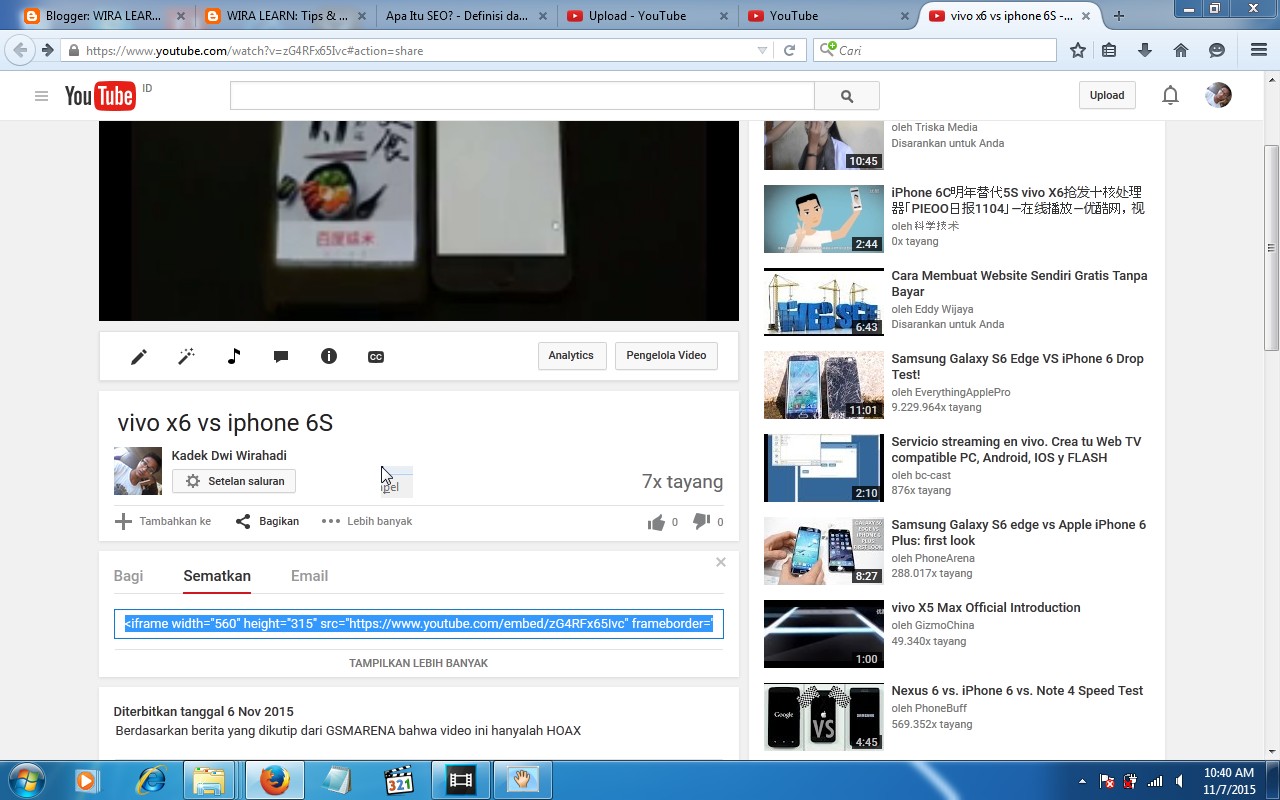The image size is (1280, 800).
Task: Open Servicio streaming en vivo thumbnail
Action: pos(824,468)
